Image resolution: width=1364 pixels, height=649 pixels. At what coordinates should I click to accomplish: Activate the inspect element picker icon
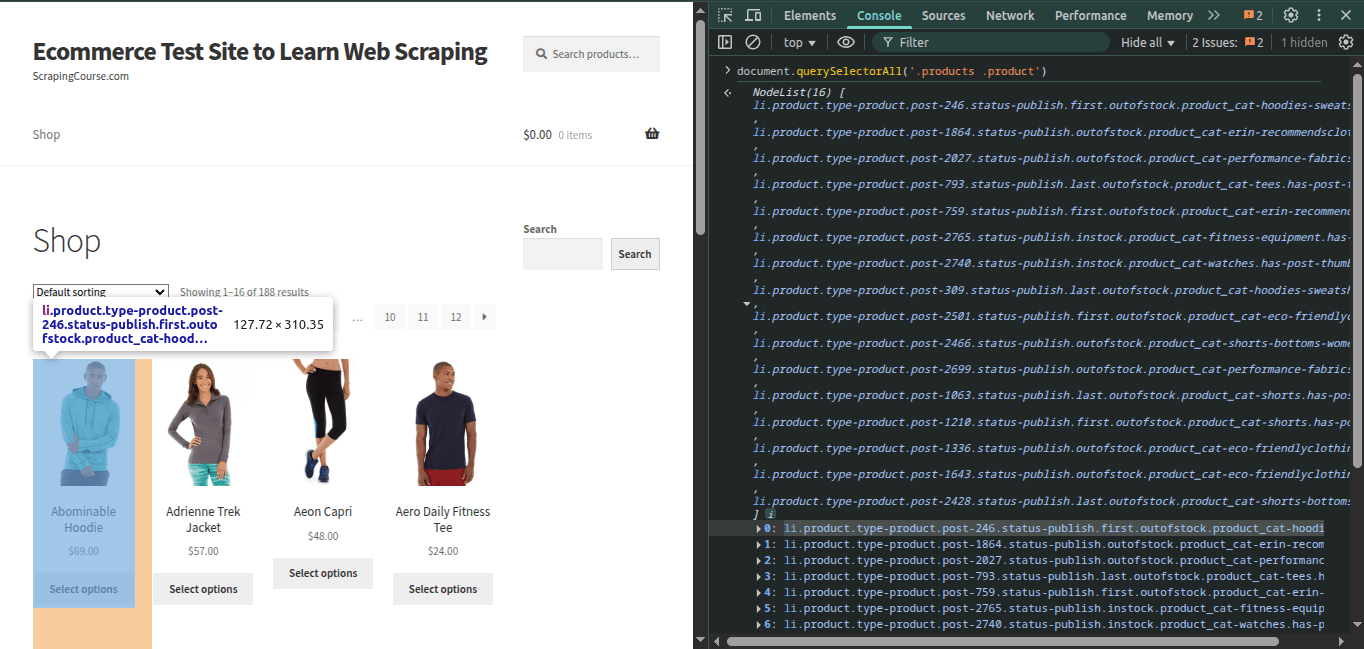tap(726, 15)
